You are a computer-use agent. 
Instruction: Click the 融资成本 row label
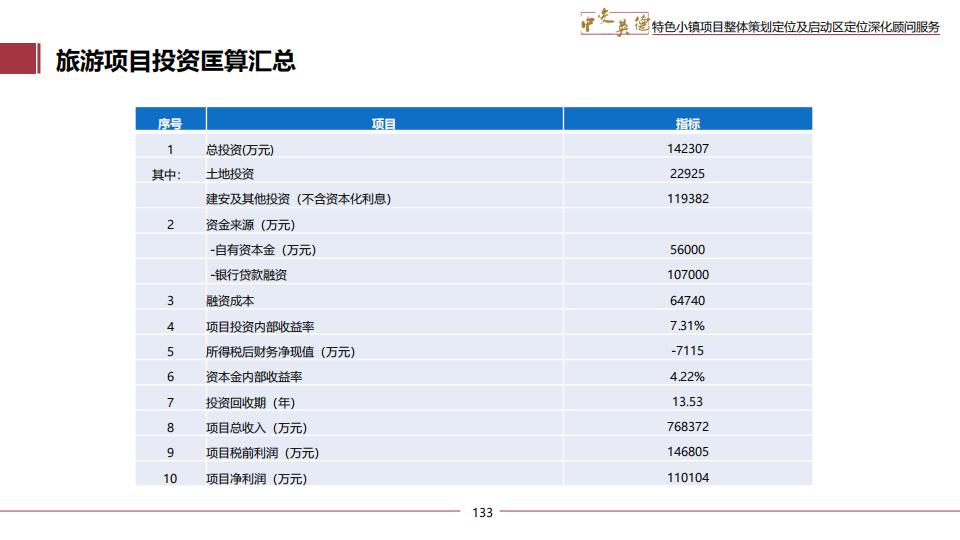(x=230, y=301)
